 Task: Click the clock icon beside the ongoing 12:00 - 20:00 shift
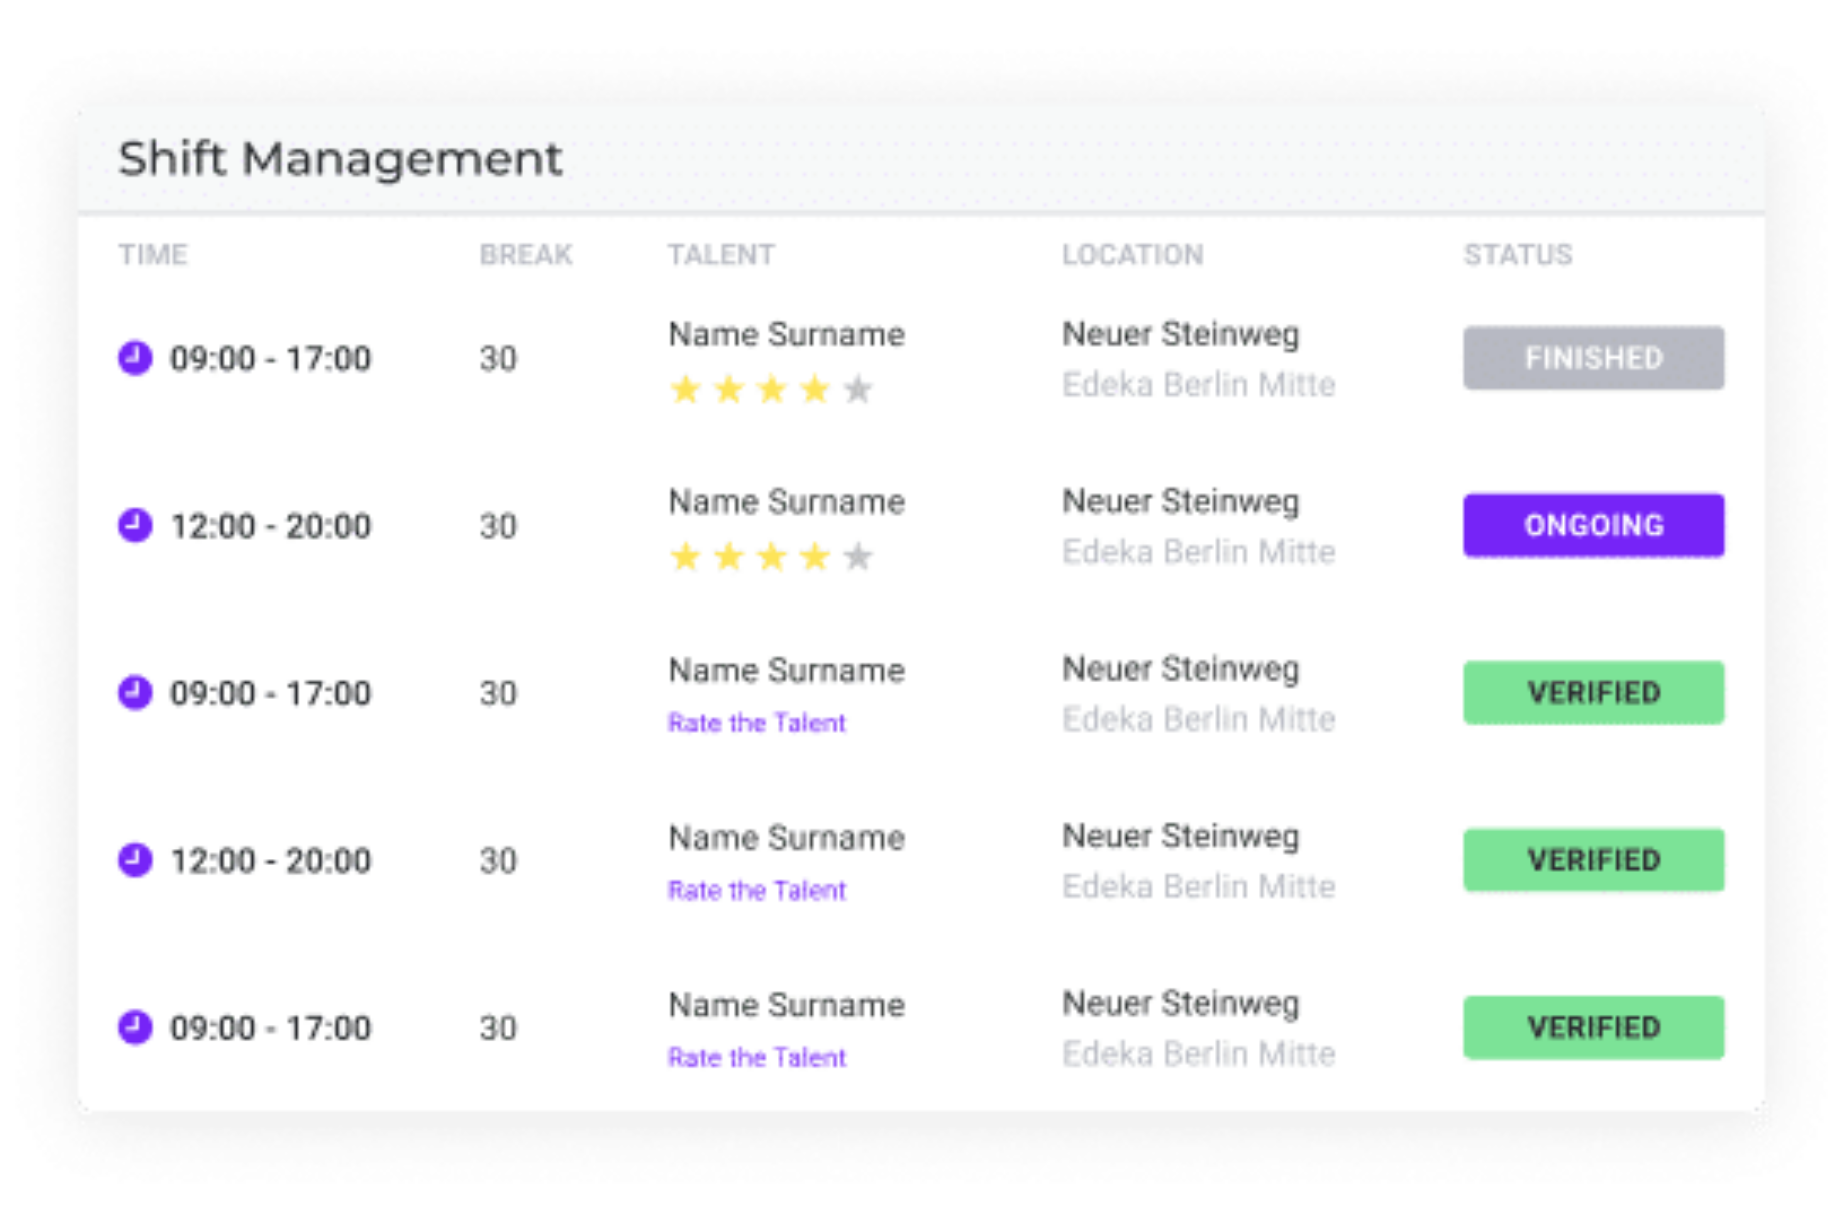135,525
